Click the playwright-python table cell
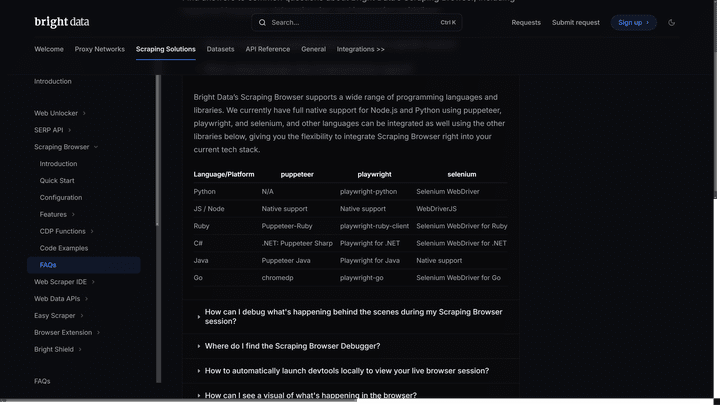Viewport: 720px width, 405px height. tap(368, 191)
